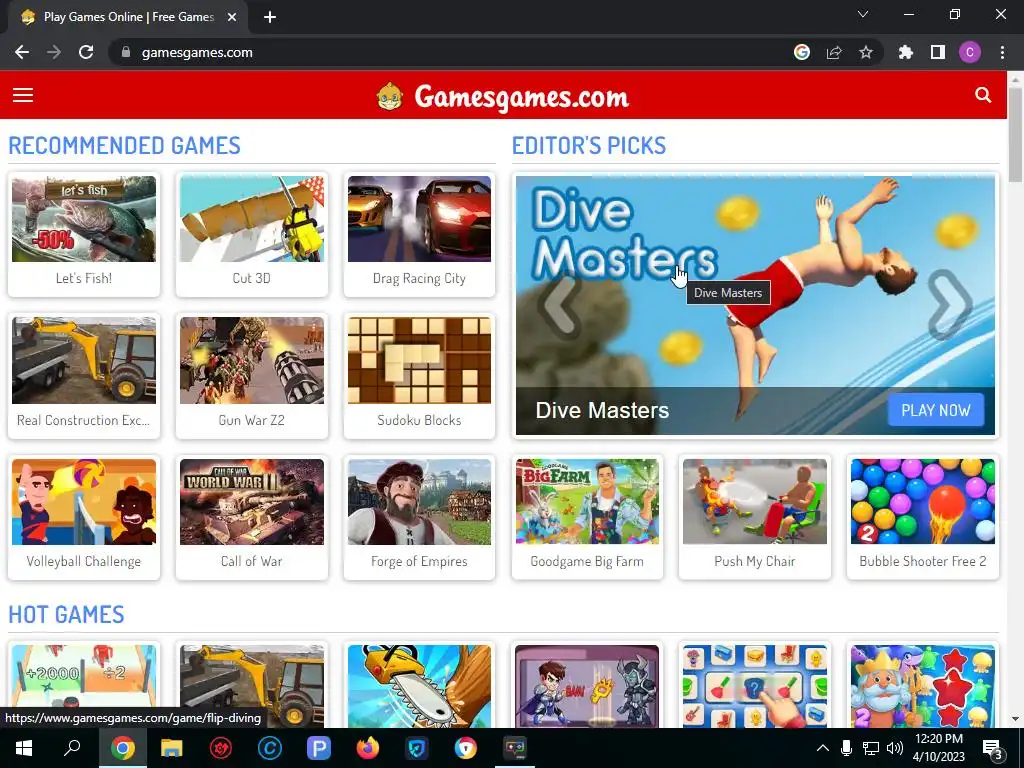The height and width of the screenshot is (768, 1024).
Task: Open the notification center
Action: [993, 750]
